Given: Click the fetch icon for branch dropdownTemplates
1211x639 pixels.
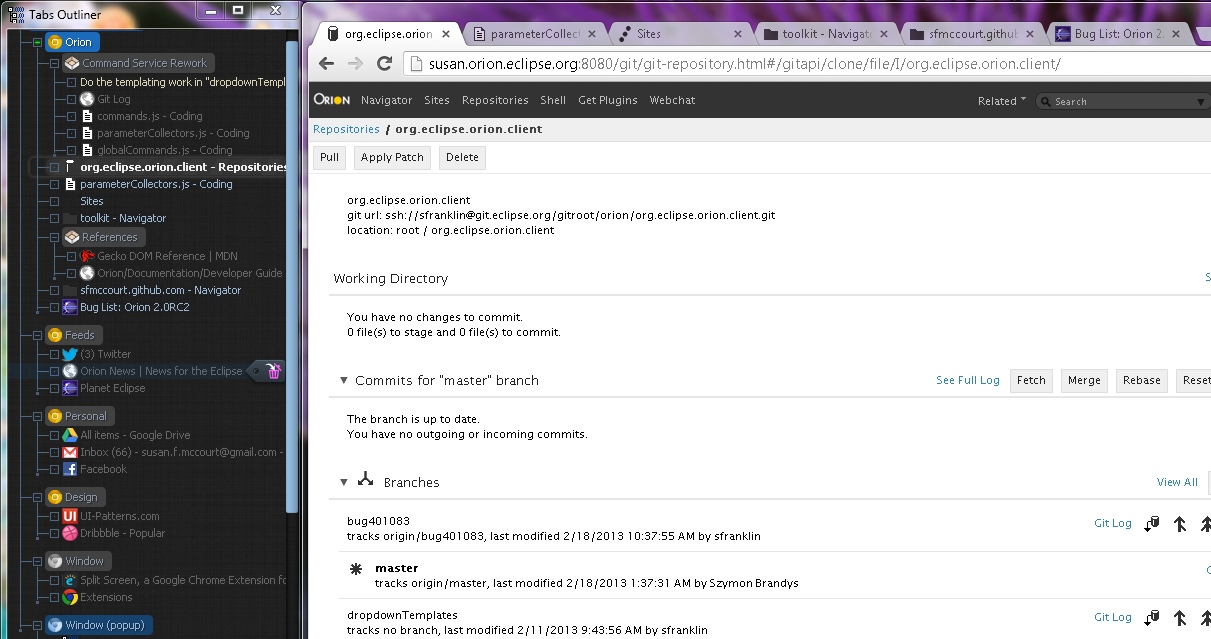Looking at the screenshot, I should point(1152,617).
